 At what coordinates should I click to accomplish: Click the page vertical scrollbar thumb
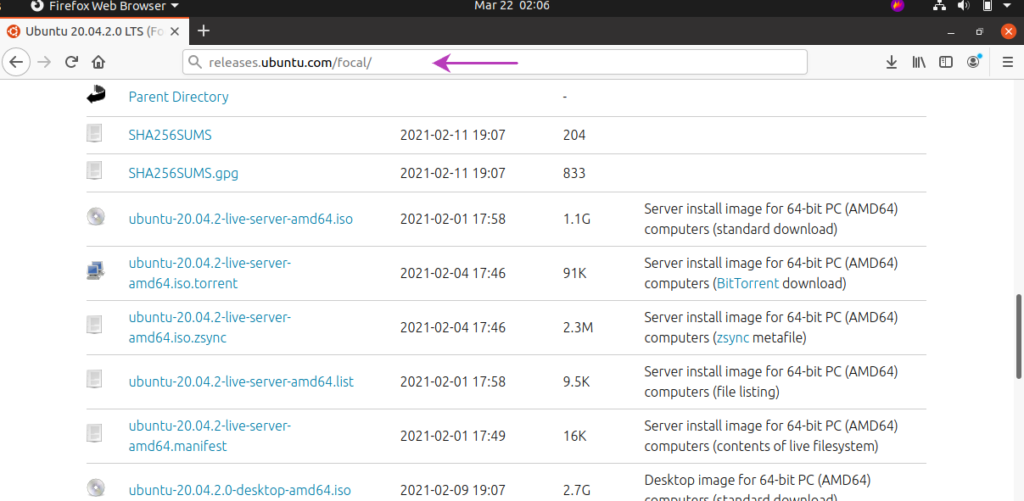click(1019, 336)
